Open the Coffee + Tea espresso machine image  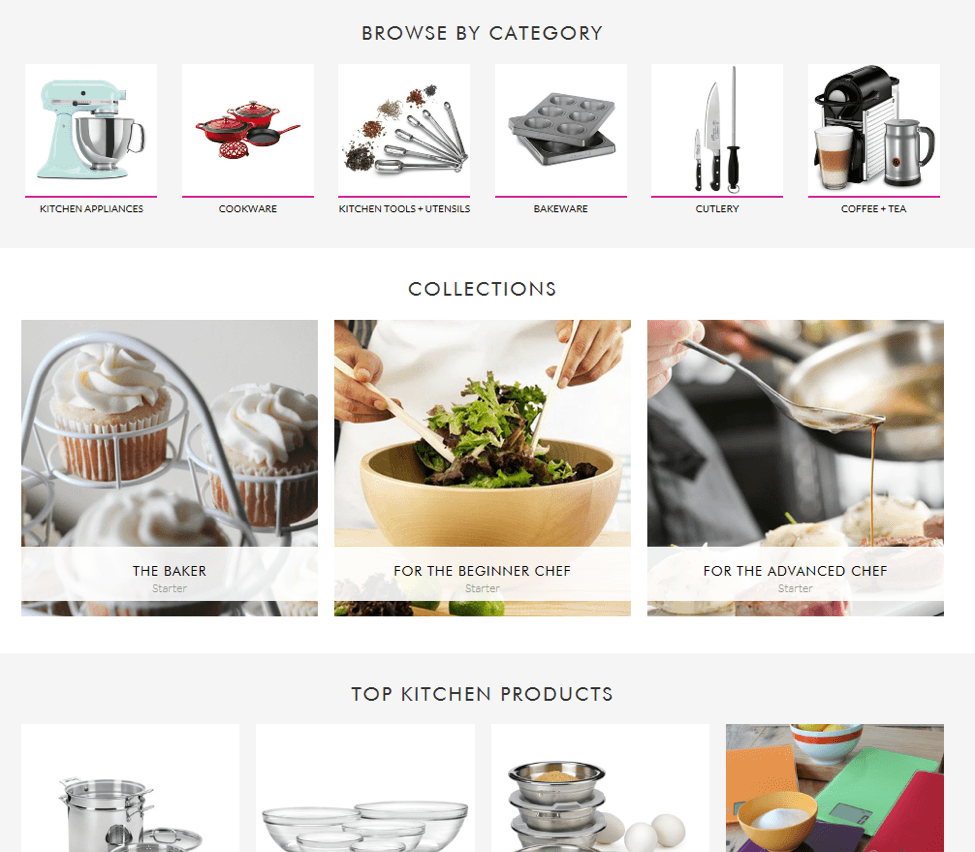[874, 129]
